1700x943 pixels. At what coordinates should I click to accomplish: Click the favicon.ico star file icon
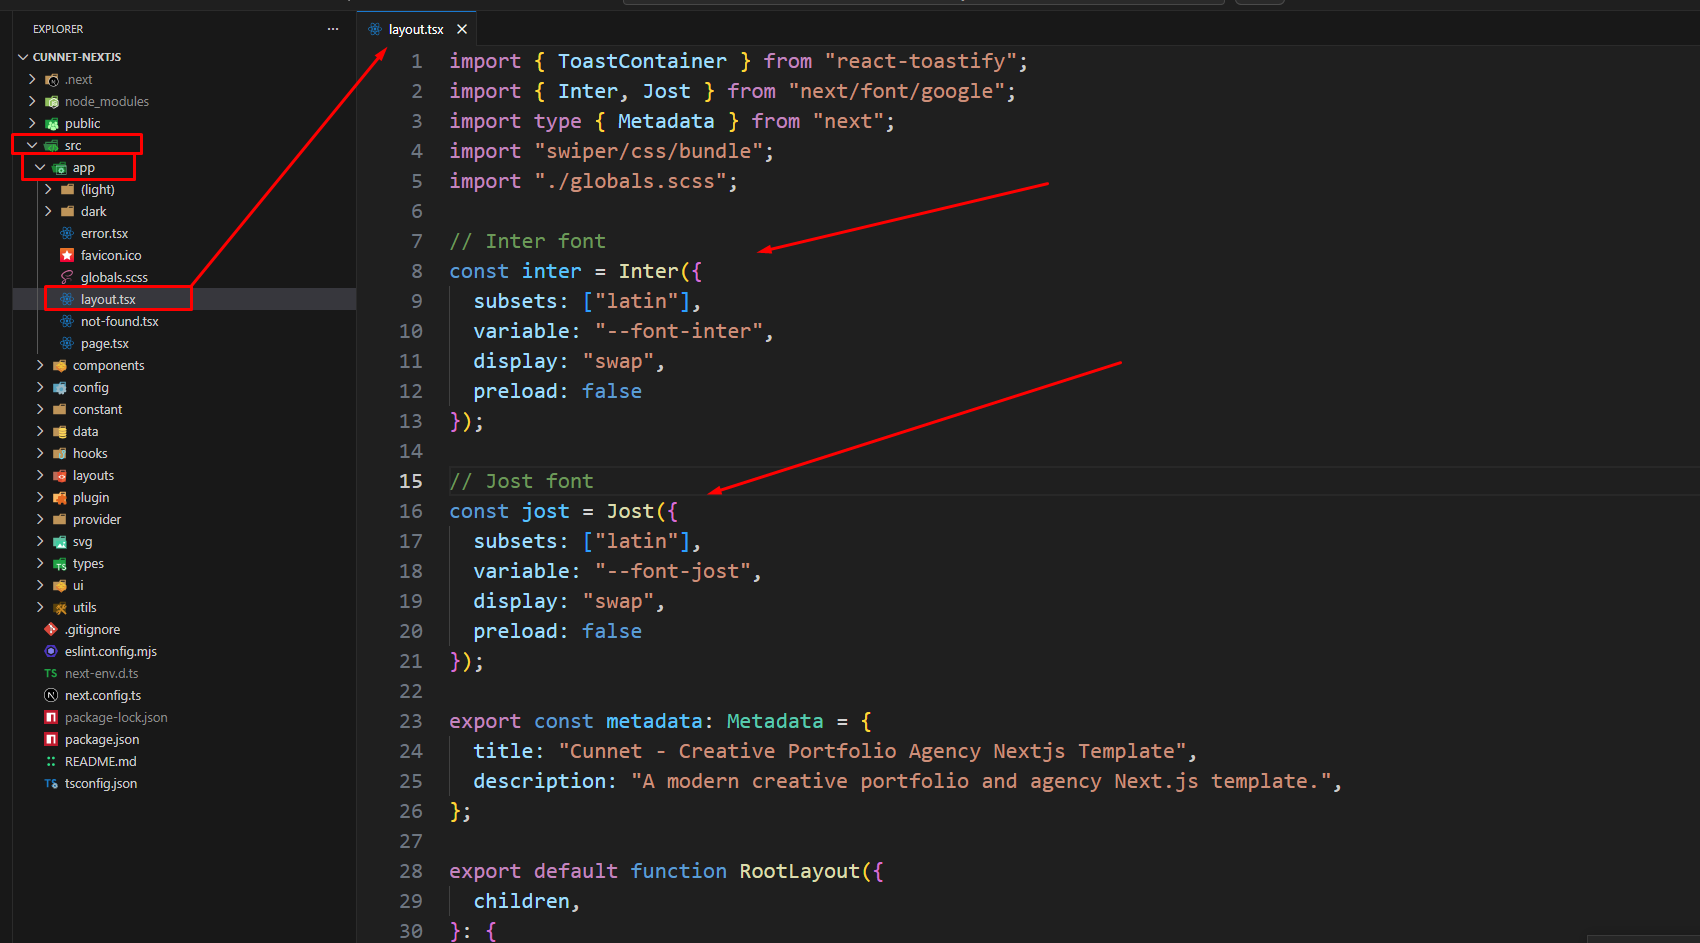(67, 255)
